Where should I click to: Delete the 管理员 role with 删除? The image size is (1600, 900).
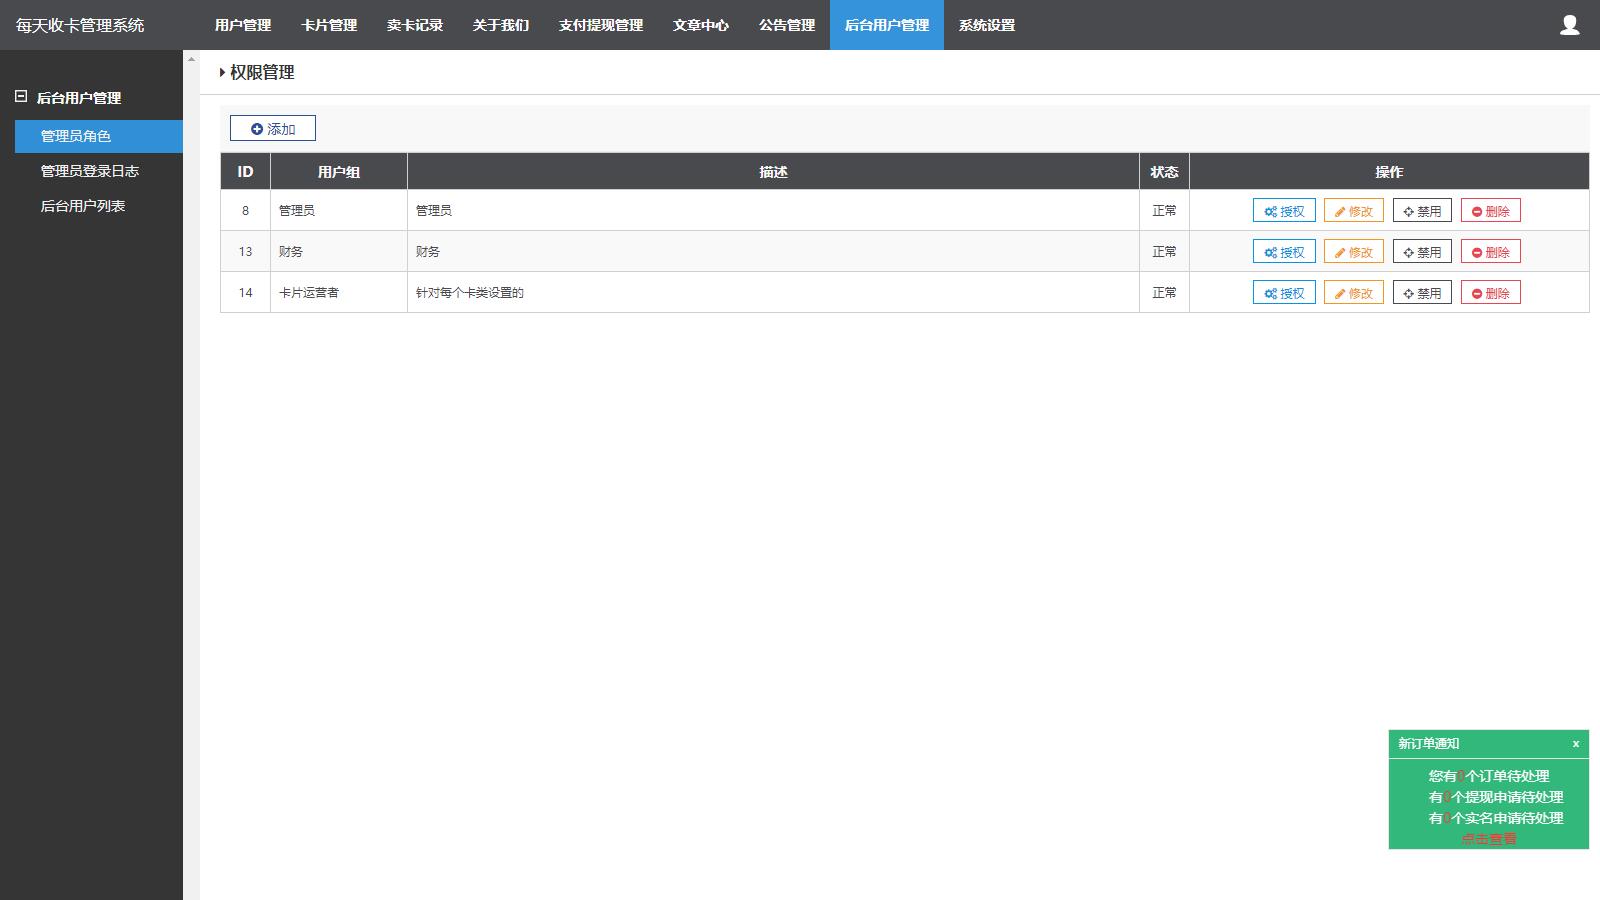1490,211
